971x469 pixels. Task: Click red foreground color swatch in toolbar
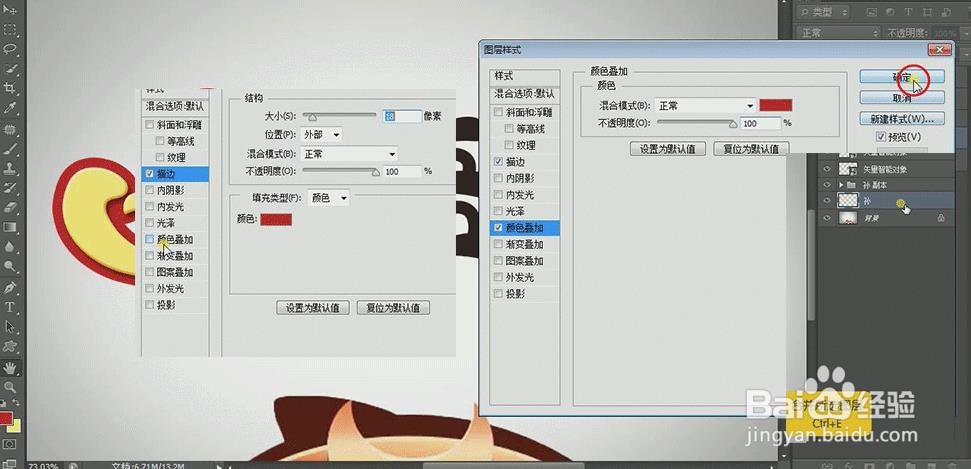(6, 419)
